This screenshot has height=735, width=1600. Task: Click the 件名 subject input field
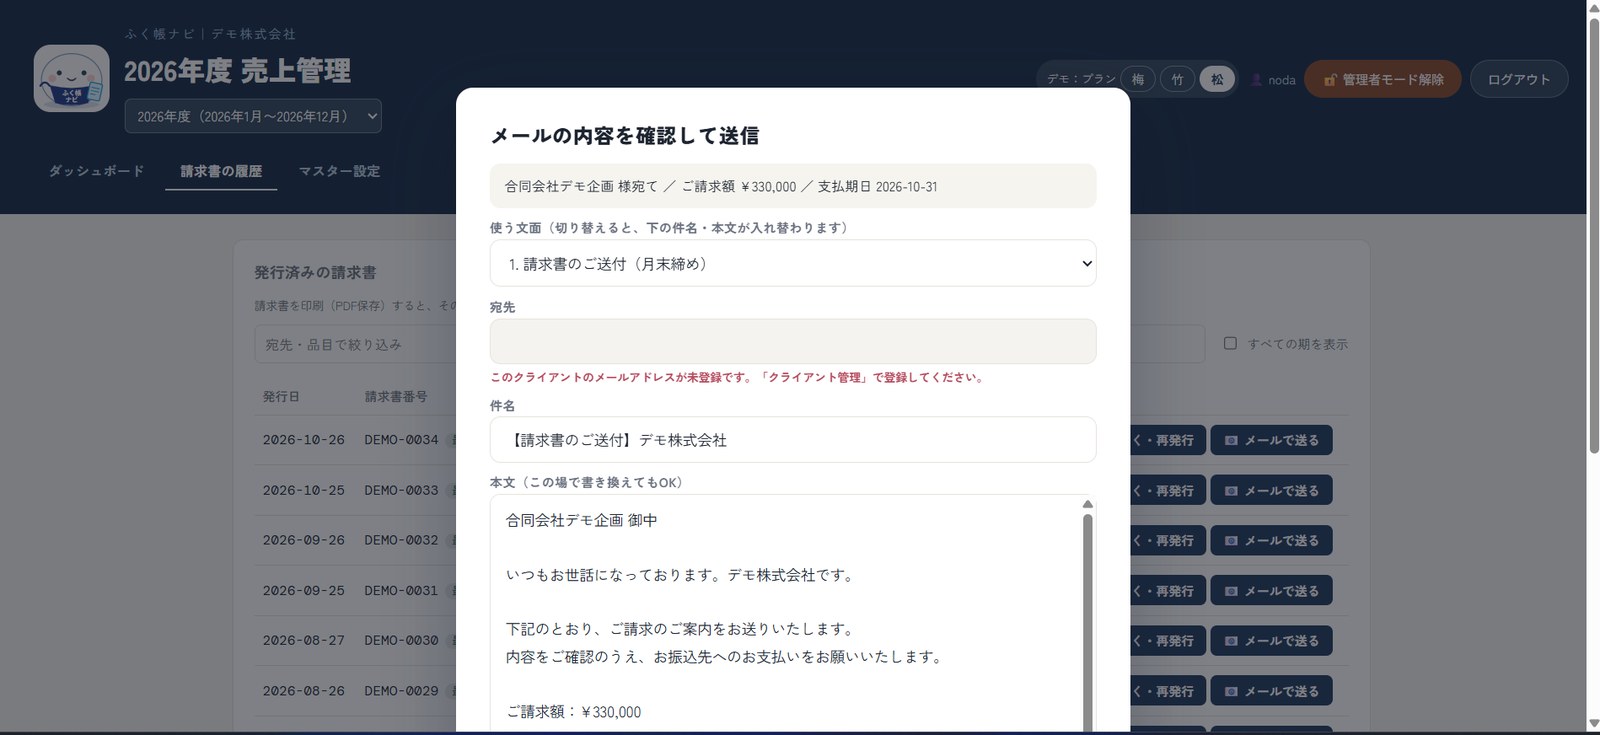pos(793,440)
